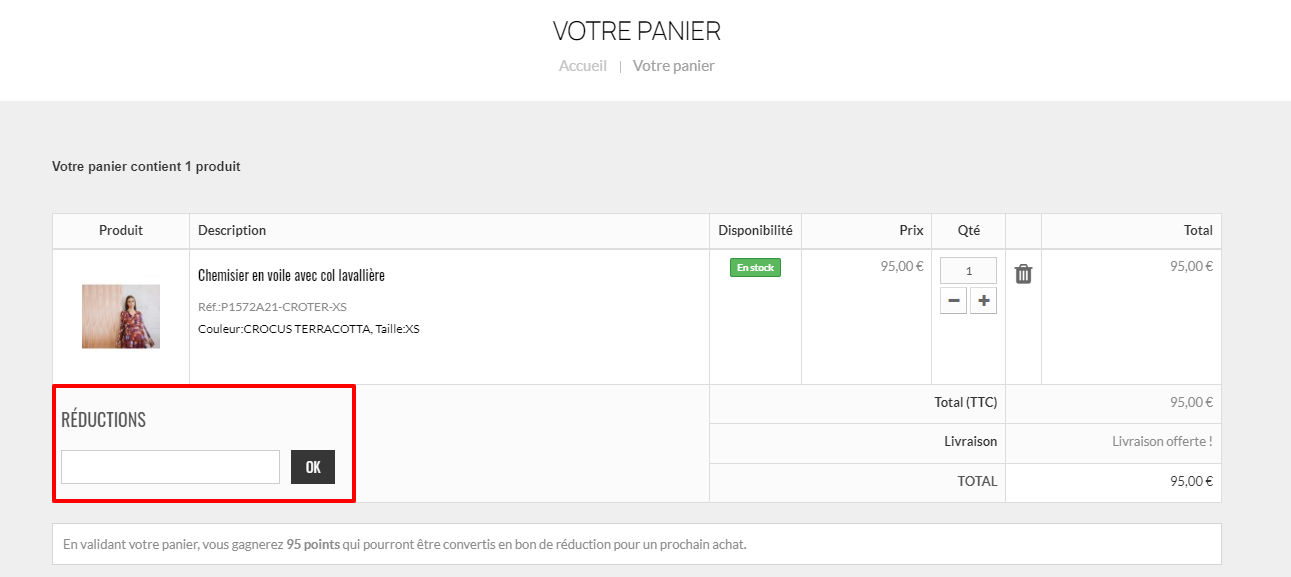
Task: Click the Disponibilité column header
Action: click(x=755, y=230)
